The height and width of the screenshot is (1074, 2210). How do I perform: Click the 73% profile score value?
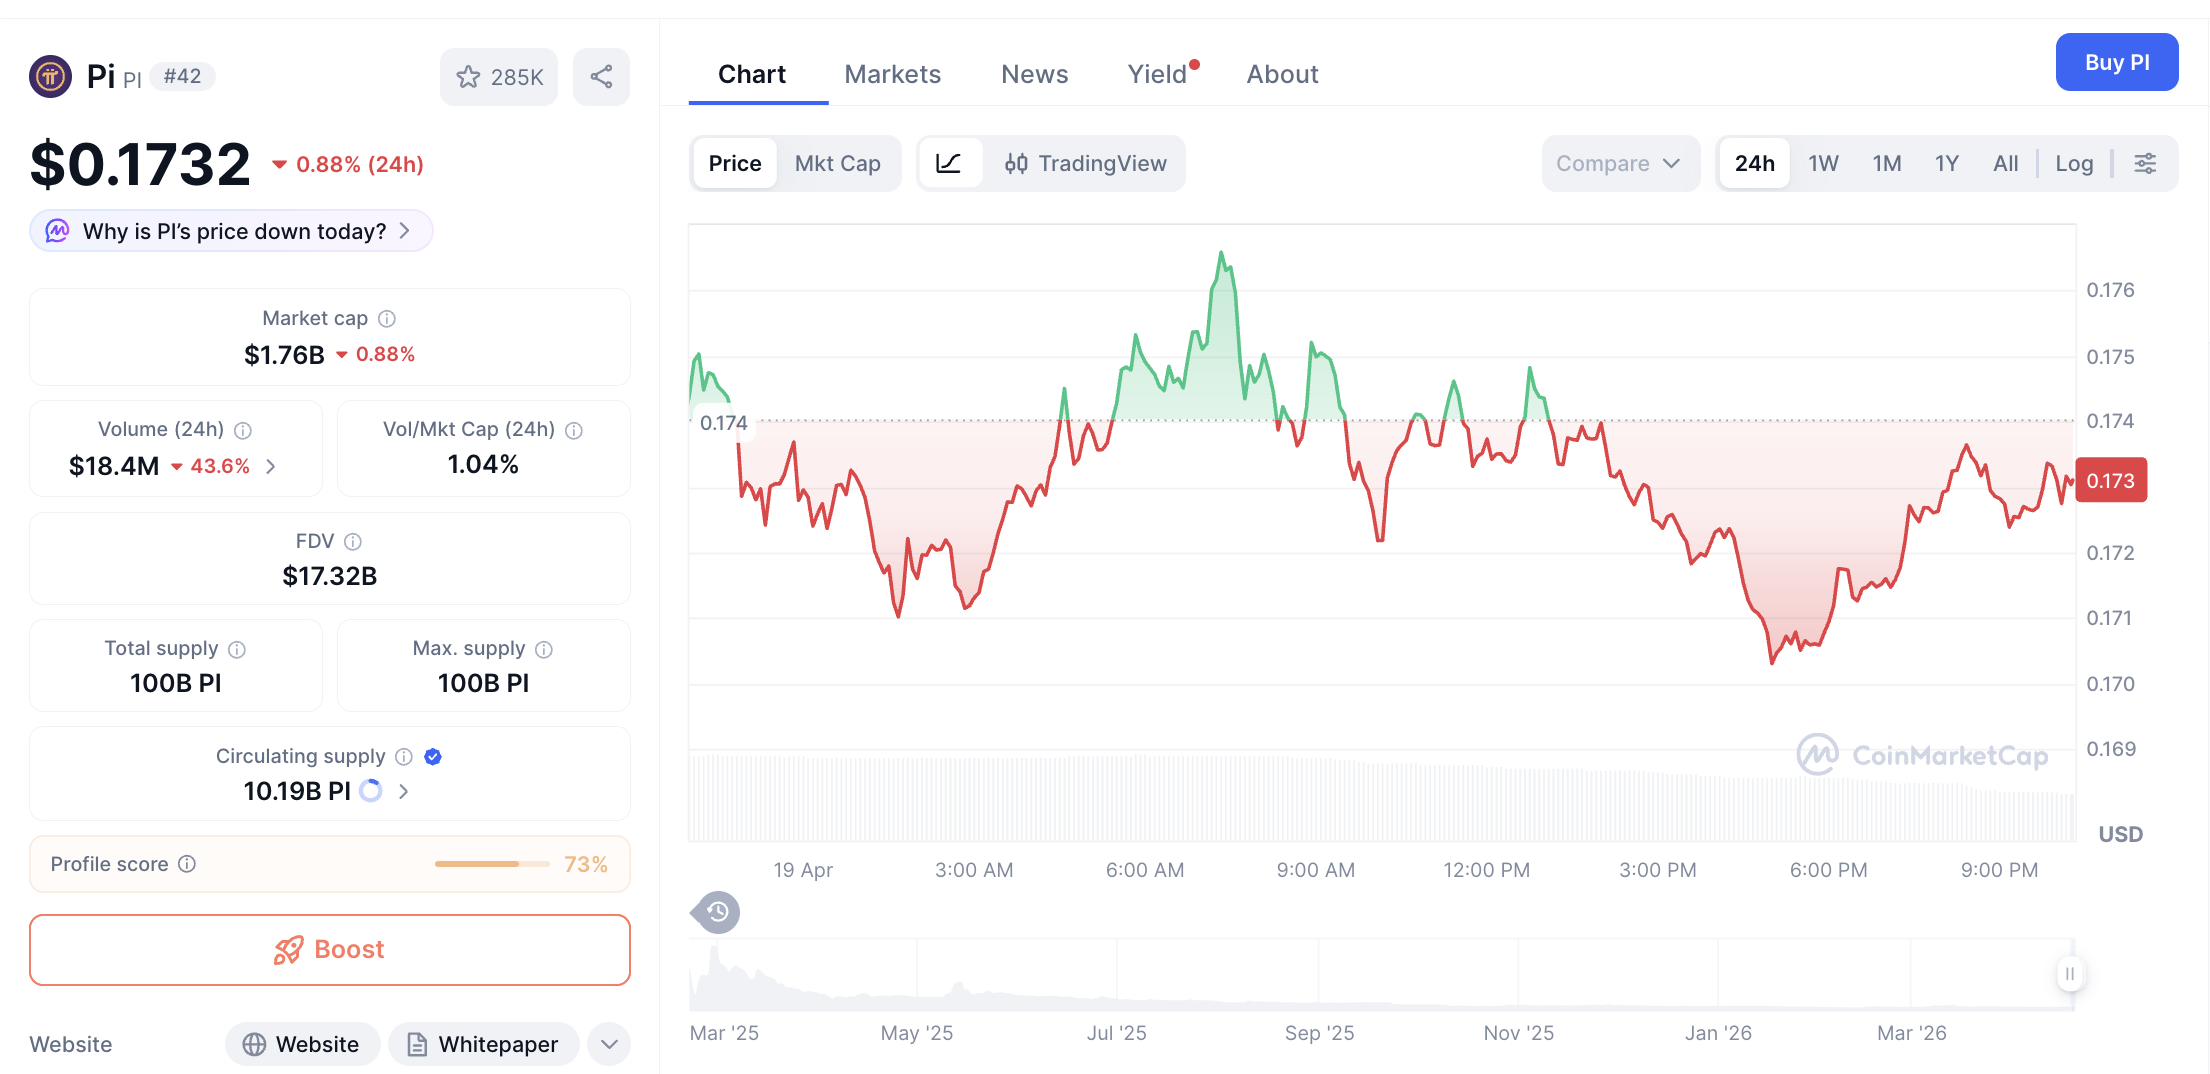point(586,864)
